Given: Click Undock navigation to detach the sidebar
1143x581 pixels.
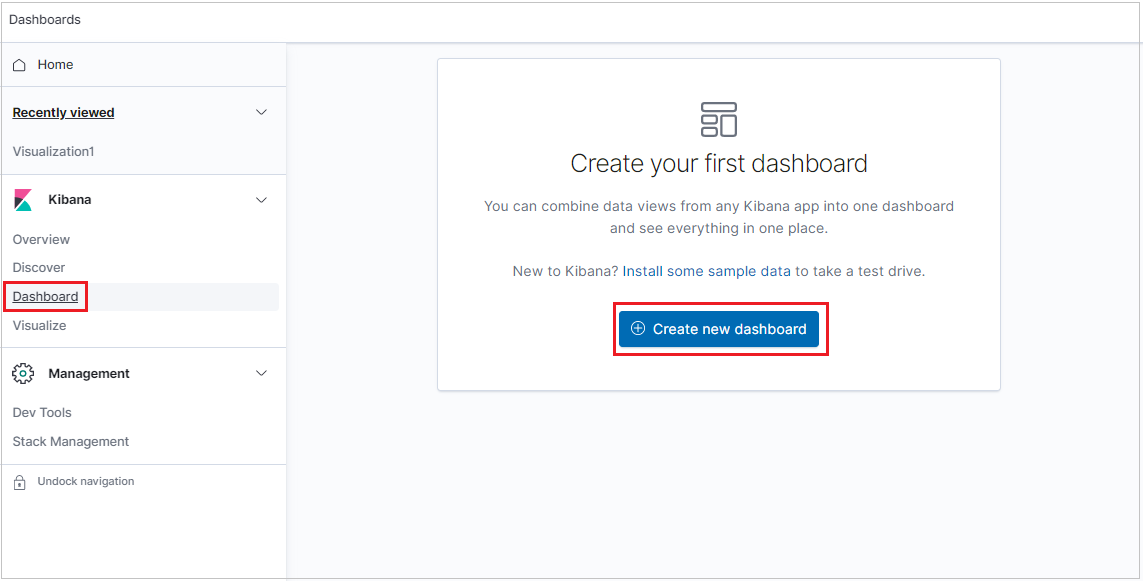Looking at the screenshot, I should tap(88, 481).
